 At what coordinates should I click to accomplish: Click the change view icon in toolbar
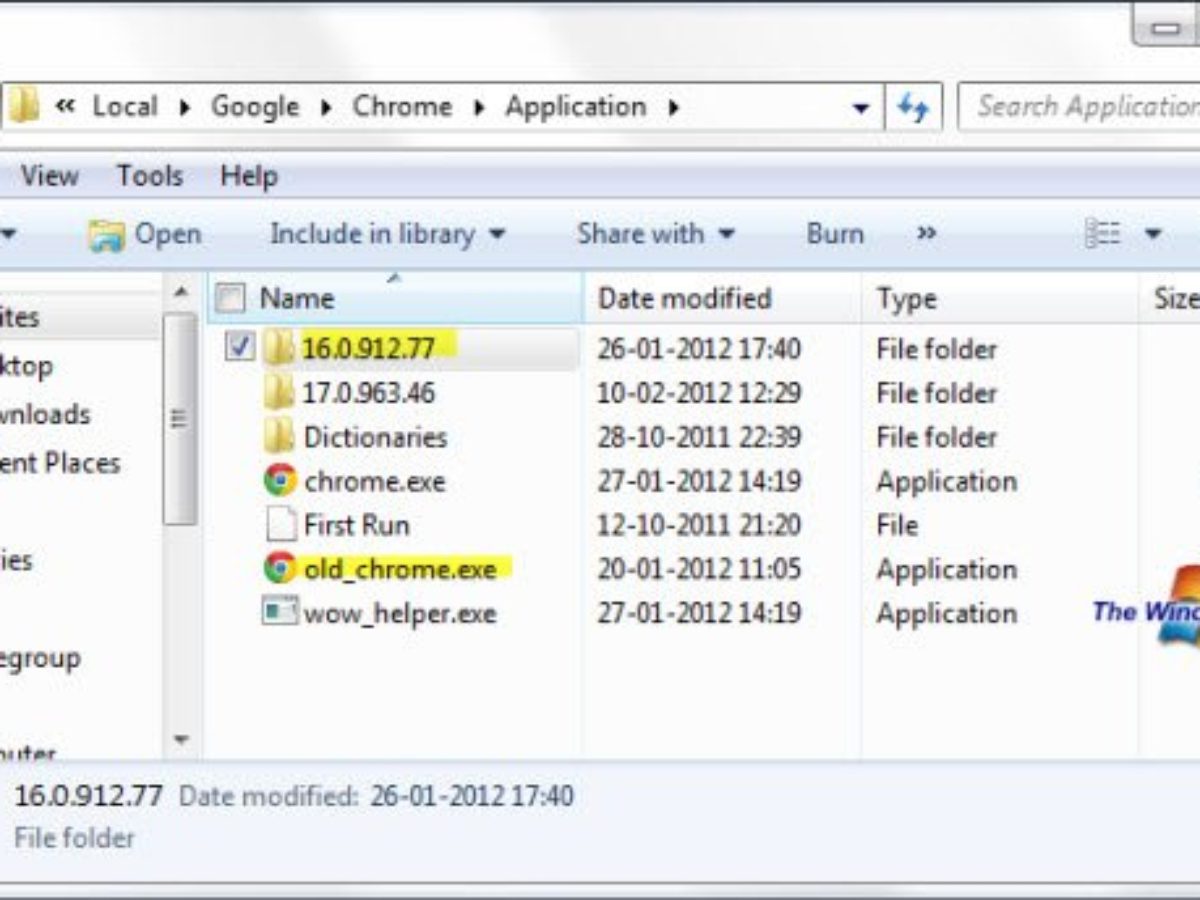tap(1102, 234)
